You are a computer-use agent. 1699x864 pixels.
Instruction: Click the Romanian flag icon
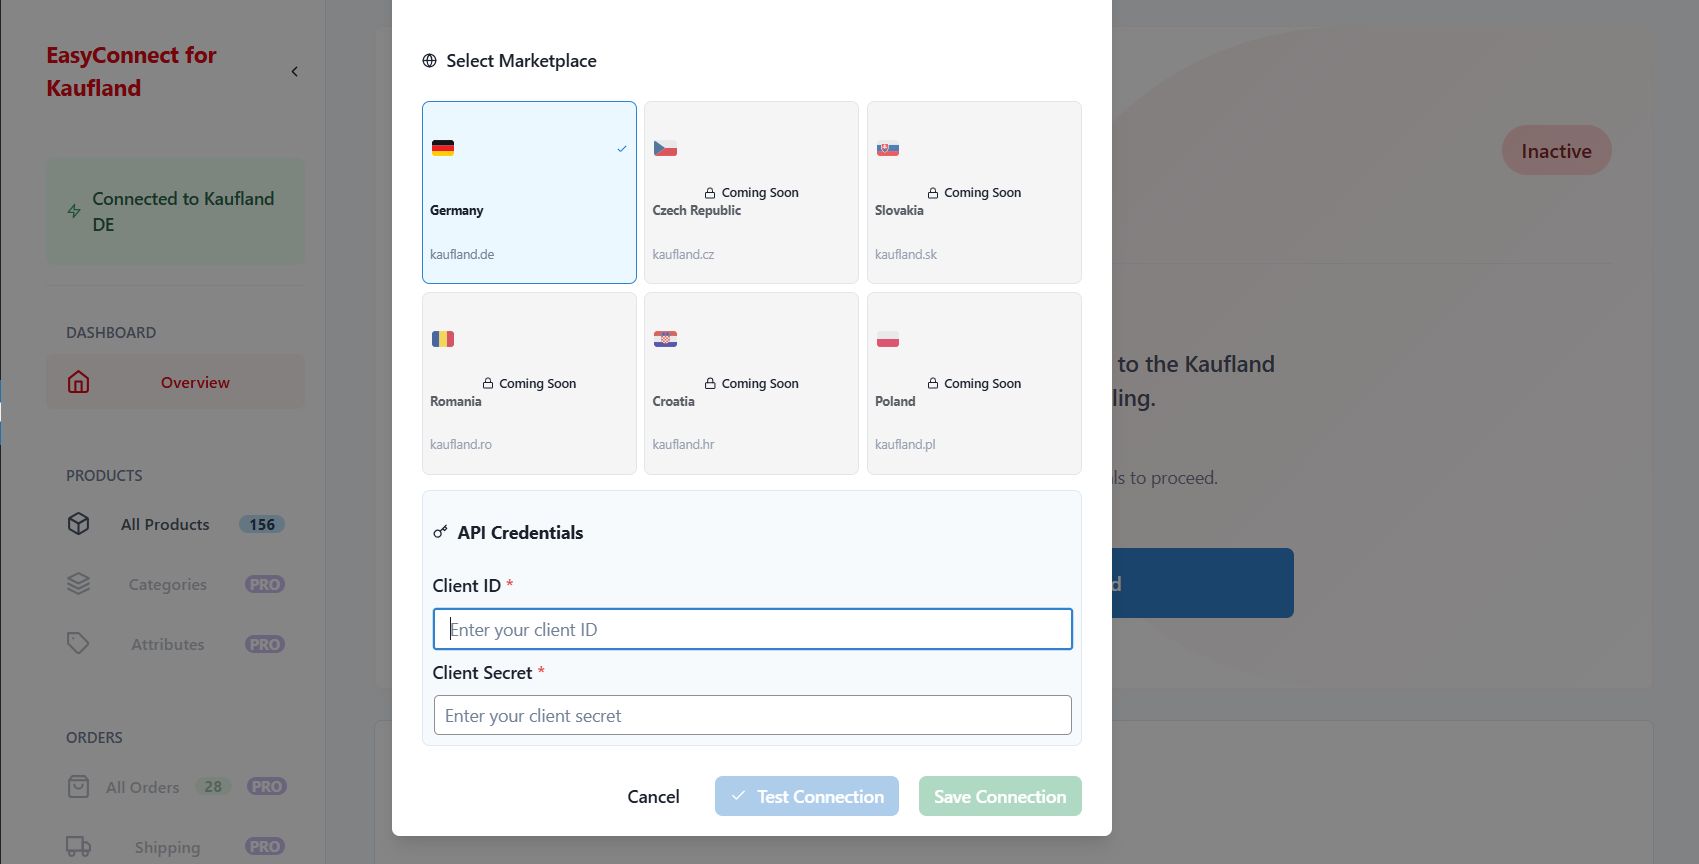443,339
